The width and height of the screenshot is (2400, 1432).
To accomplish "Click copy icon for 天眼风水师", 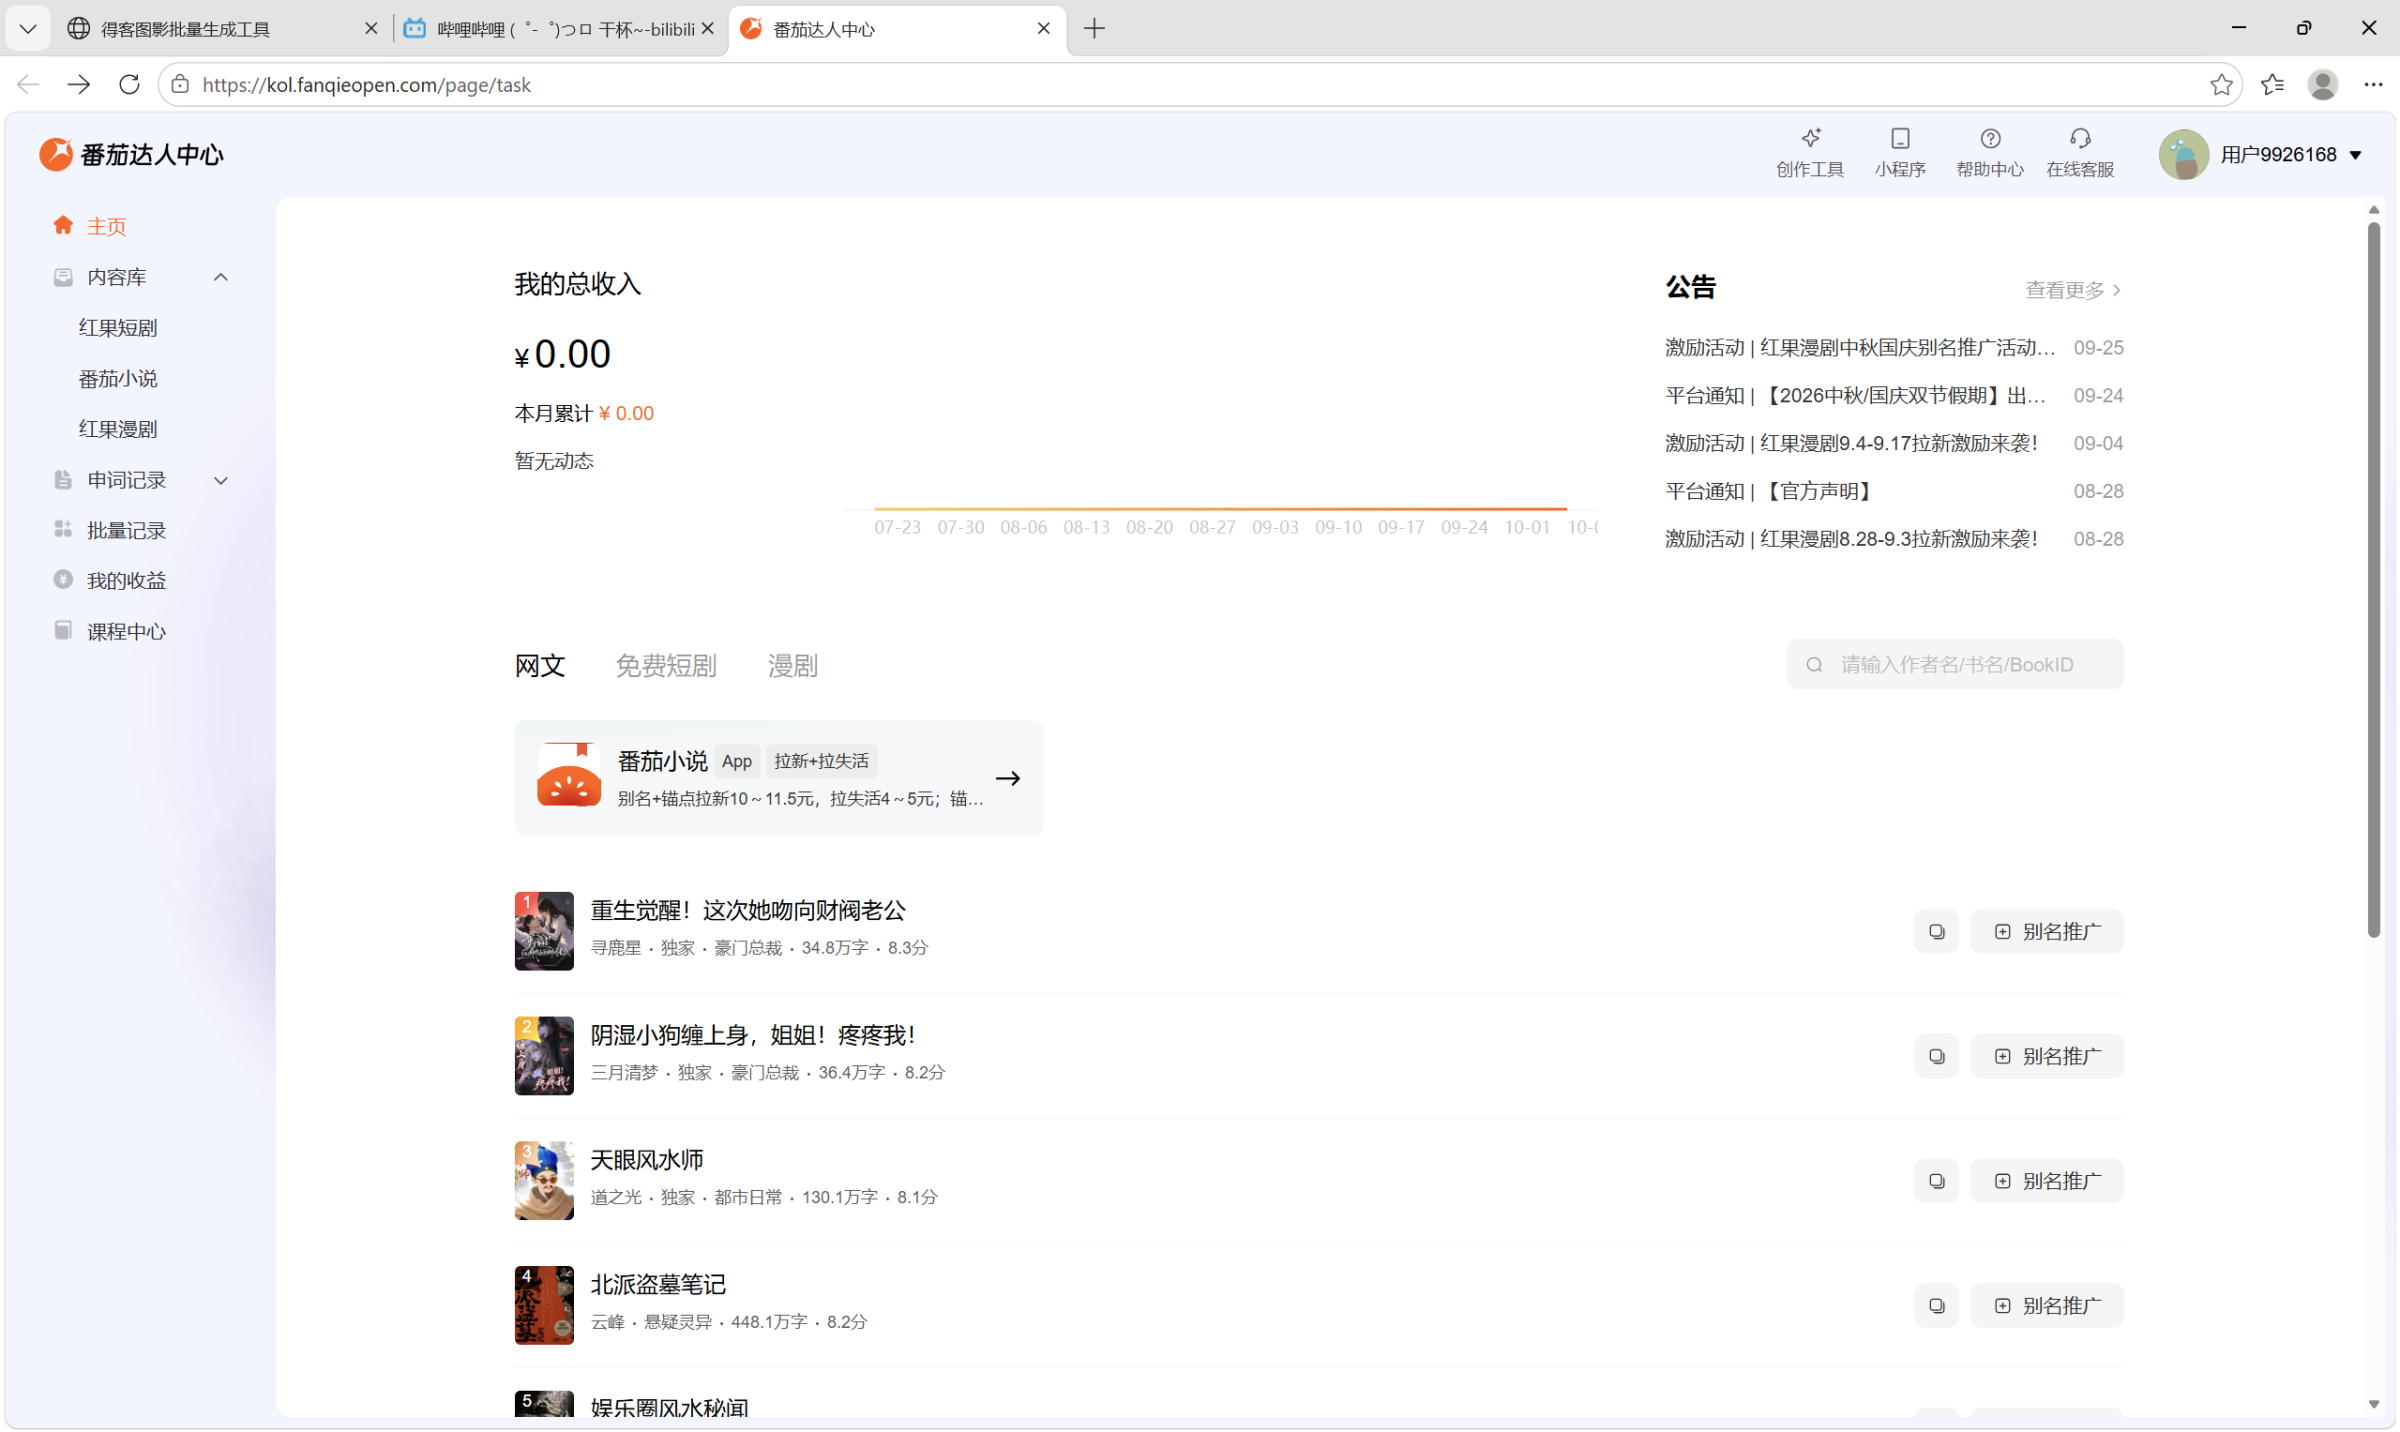I will click(x=1936, y=1181).
